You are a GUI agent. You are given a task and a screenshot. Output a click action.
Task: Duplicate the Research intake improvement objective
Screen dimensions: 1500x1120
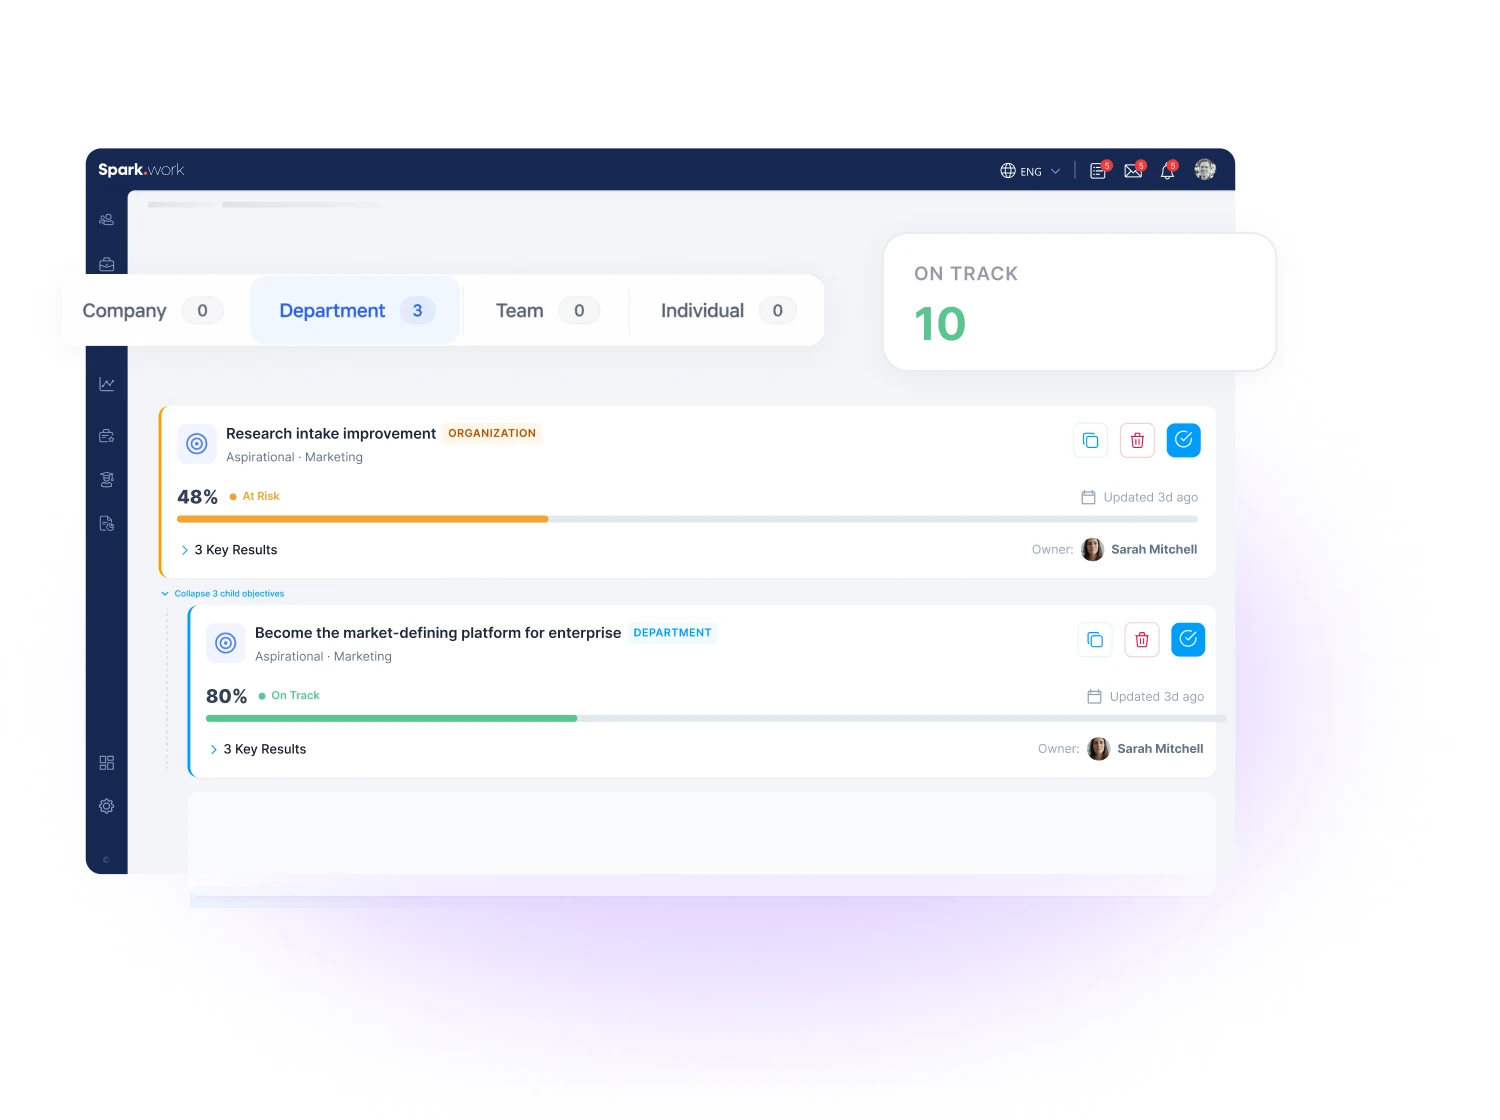1091,440
